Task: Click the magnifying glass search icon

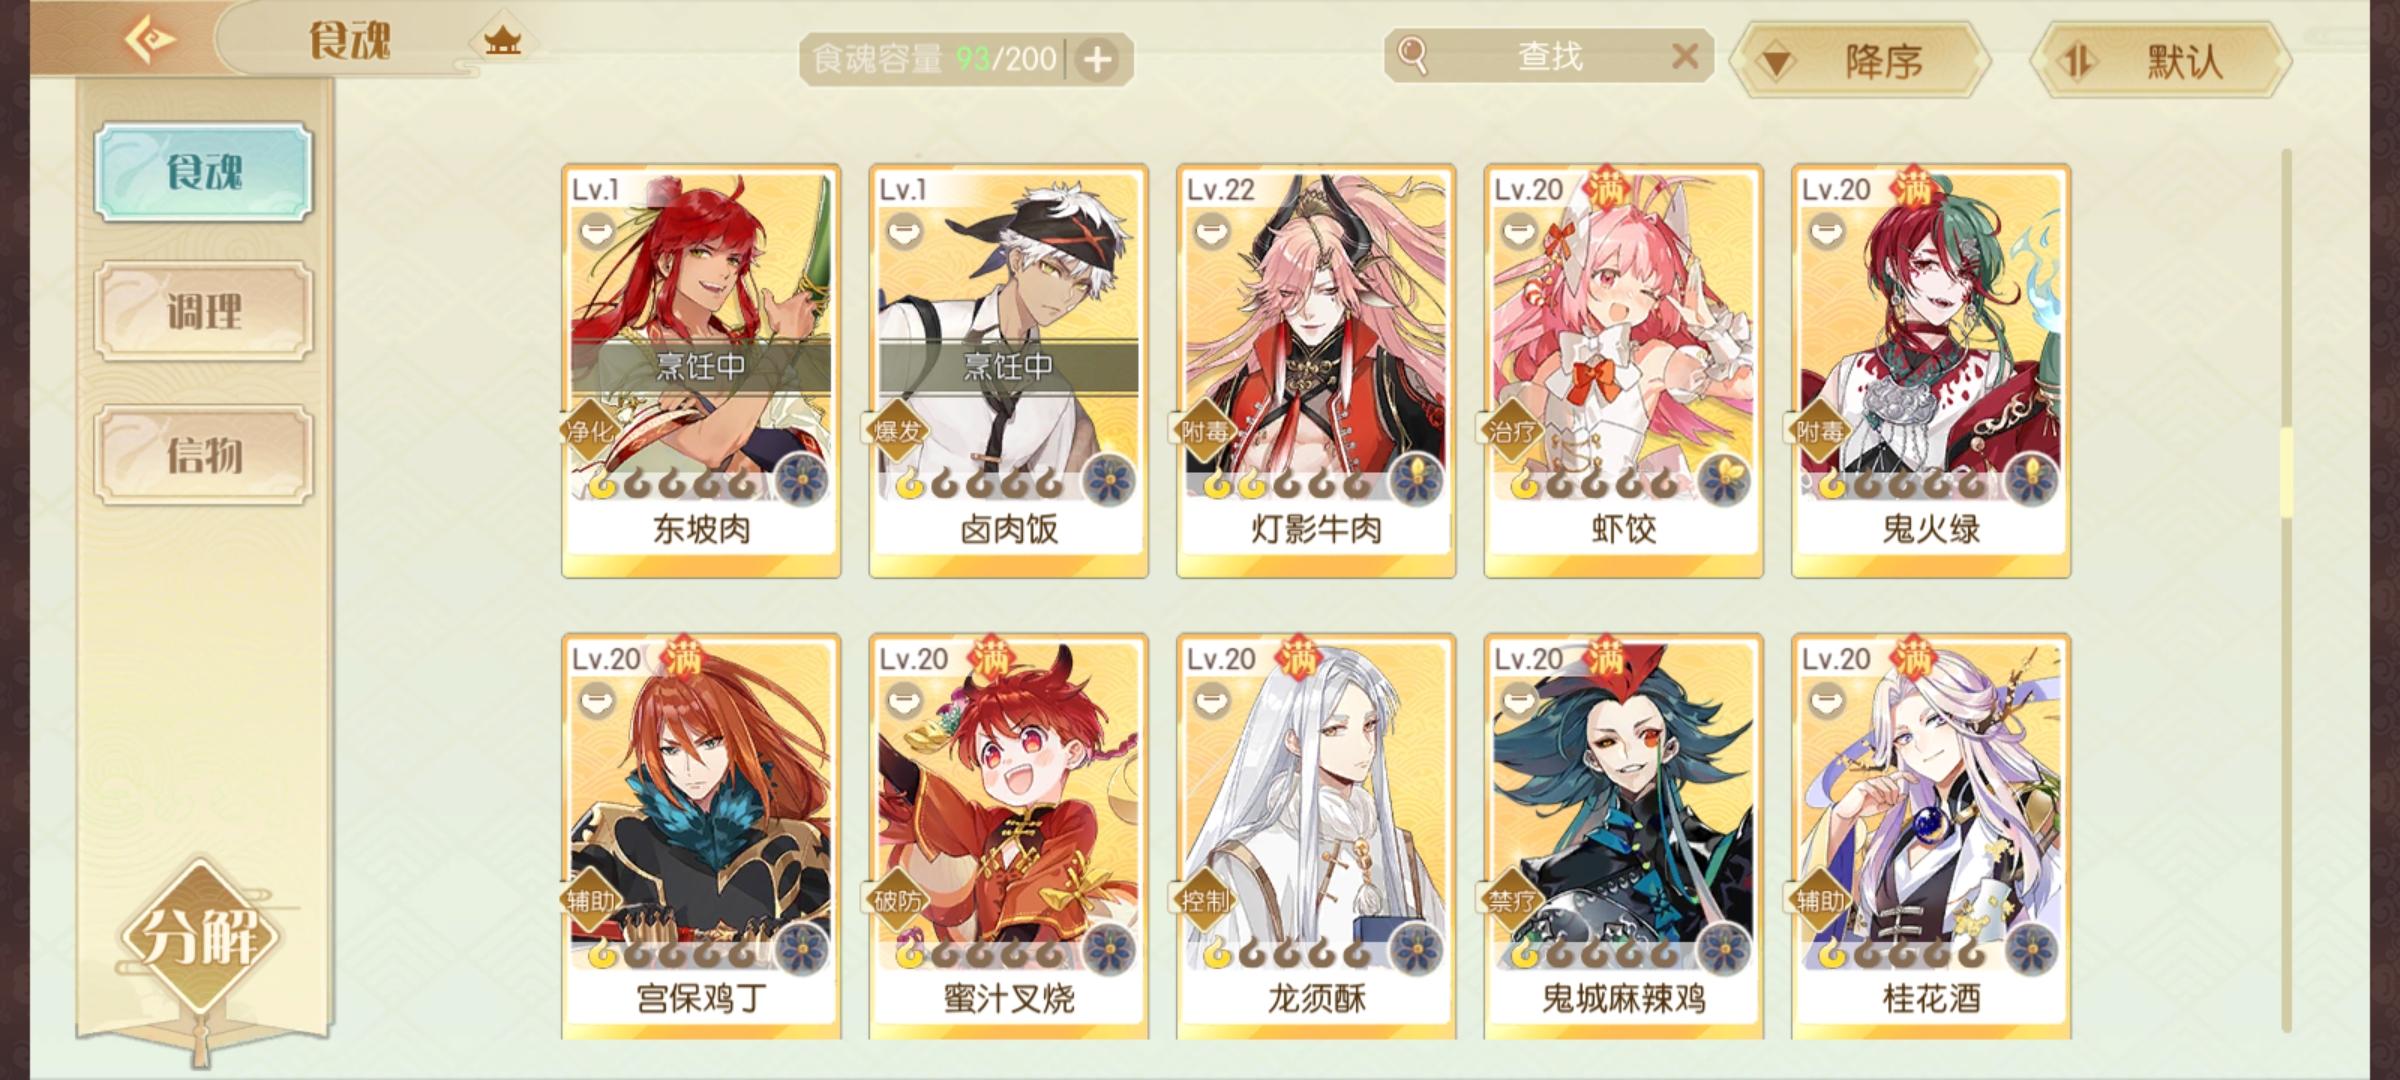Action: pyautogui.click(x=1412, y=56)
